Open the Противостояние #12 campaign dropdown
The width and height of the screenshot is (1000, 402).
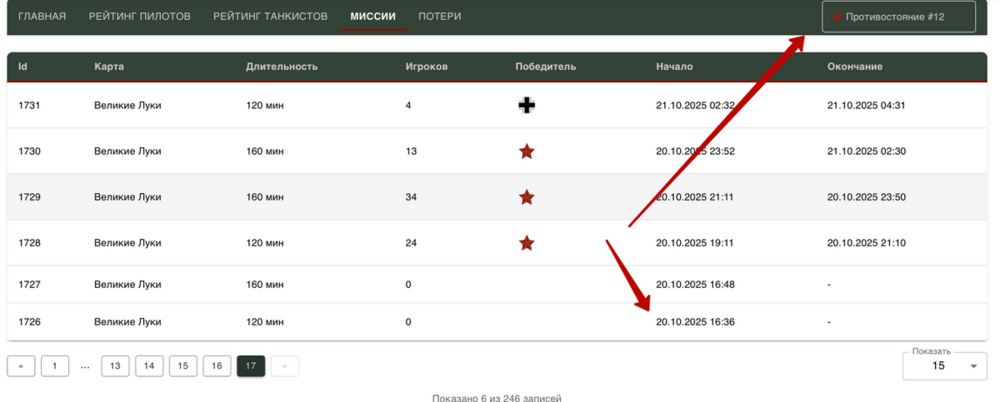898,17
